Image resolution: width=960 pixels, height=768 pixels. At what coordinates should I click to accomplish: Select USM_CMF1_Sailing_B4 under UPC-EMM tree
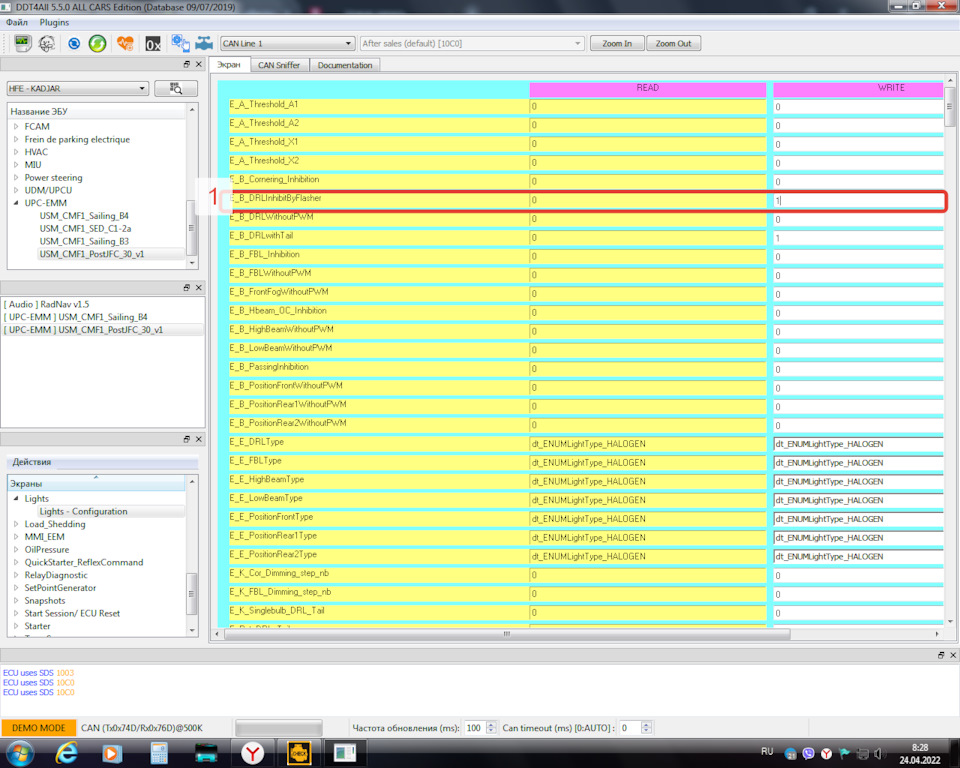[x=84, y=216]
